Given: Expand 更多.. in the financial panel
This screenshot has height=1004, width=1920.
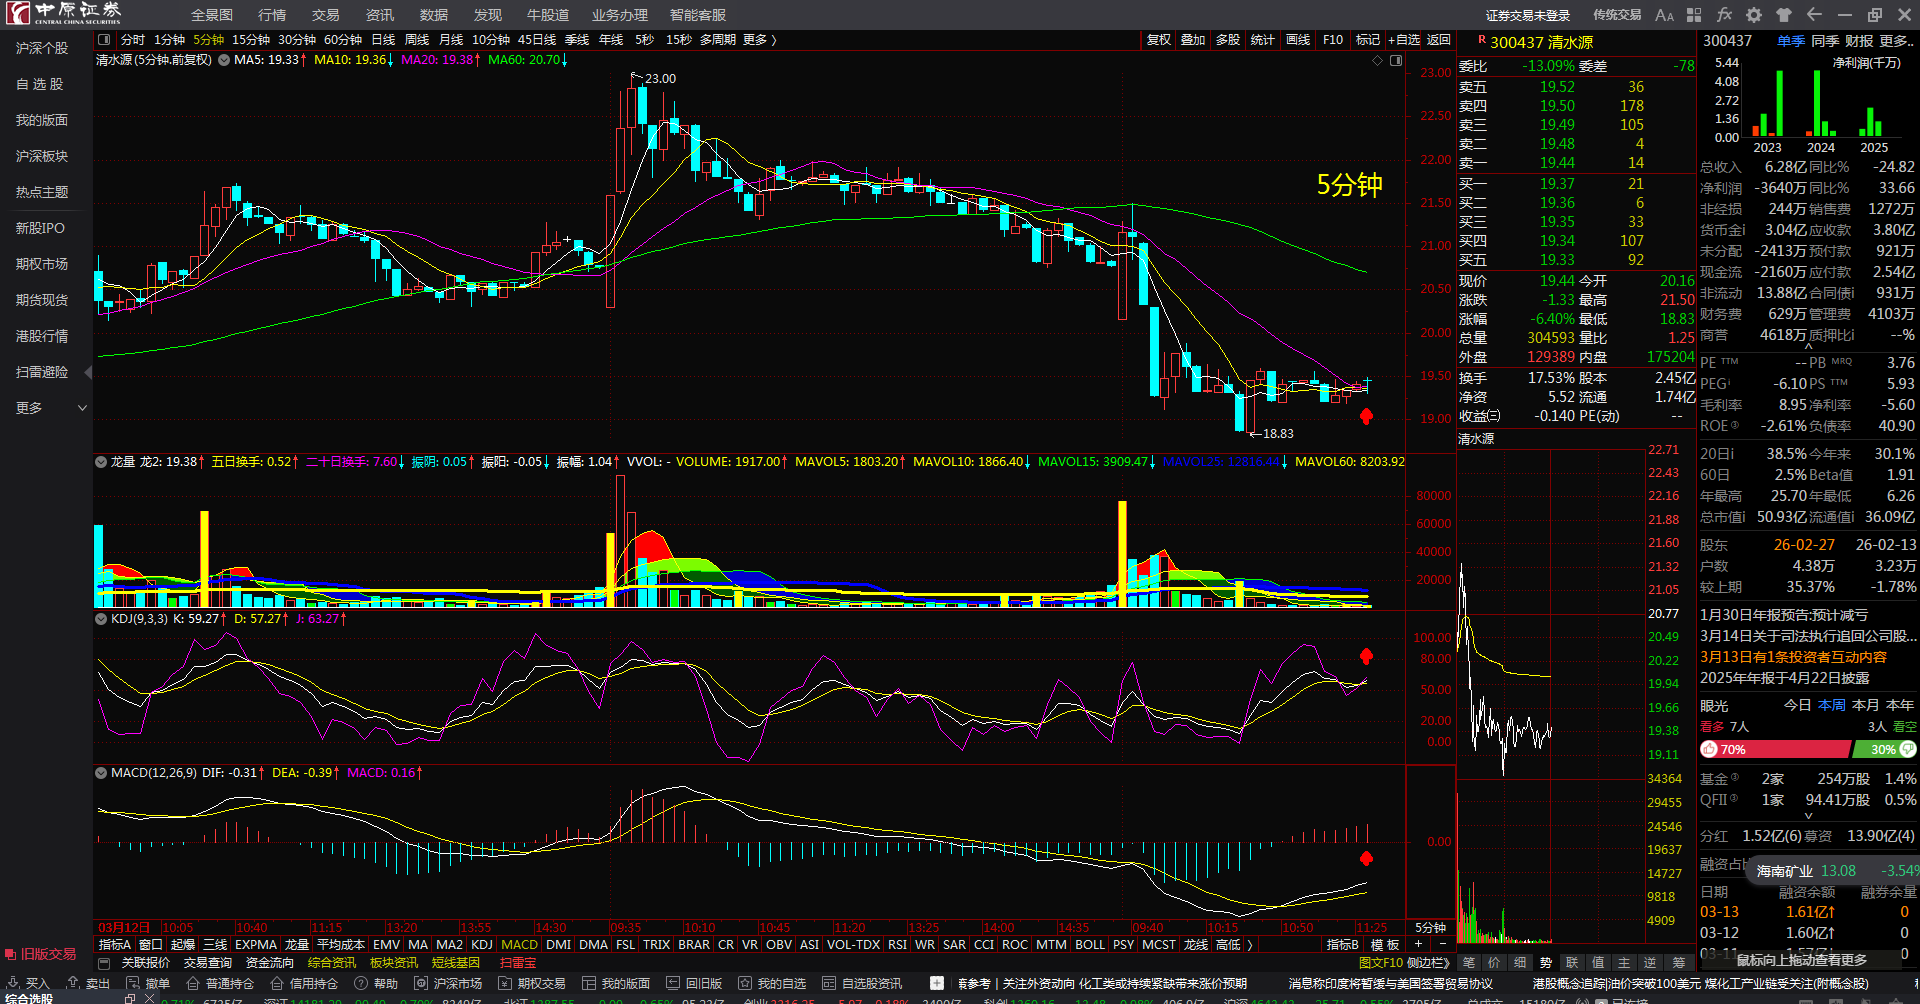Looking at the screenshot, I should [1897, 41].
